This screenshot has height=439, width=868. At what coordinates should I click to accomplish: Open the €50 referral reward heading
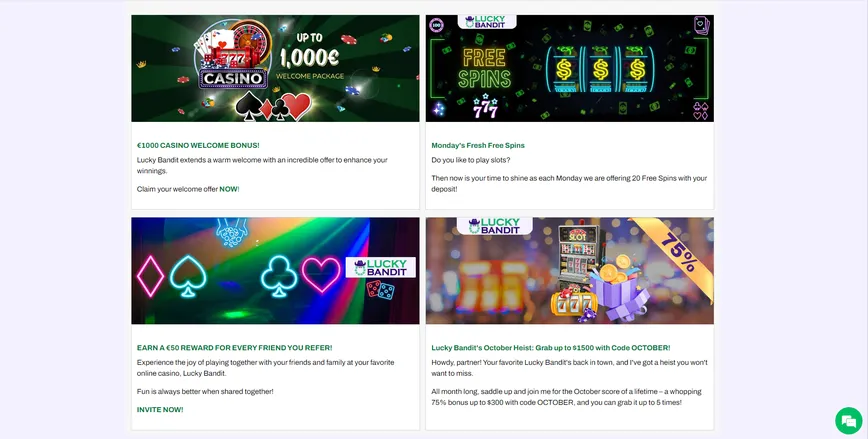click(x=235, y=348)
